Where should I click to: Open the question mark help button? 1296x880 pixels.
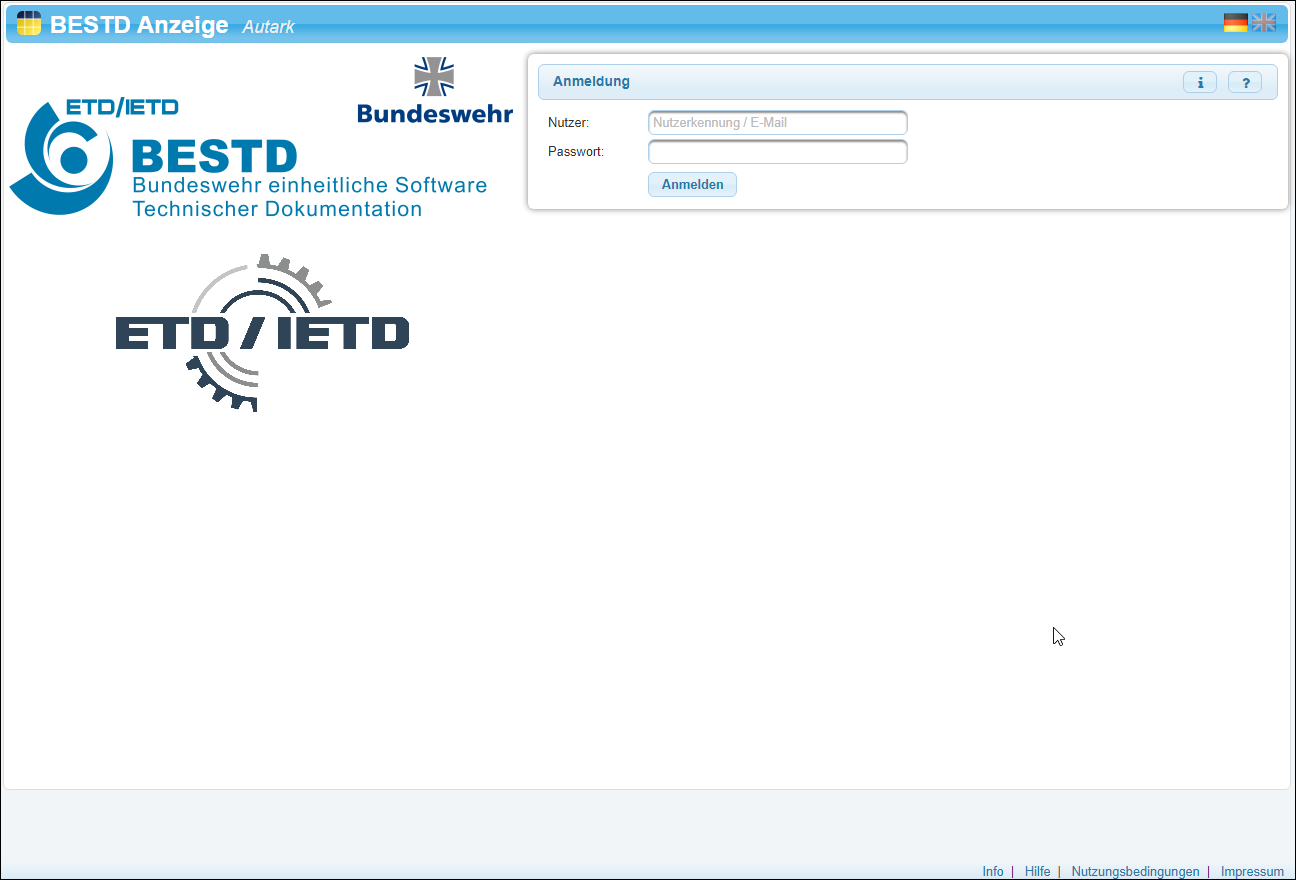(1245, 82)
